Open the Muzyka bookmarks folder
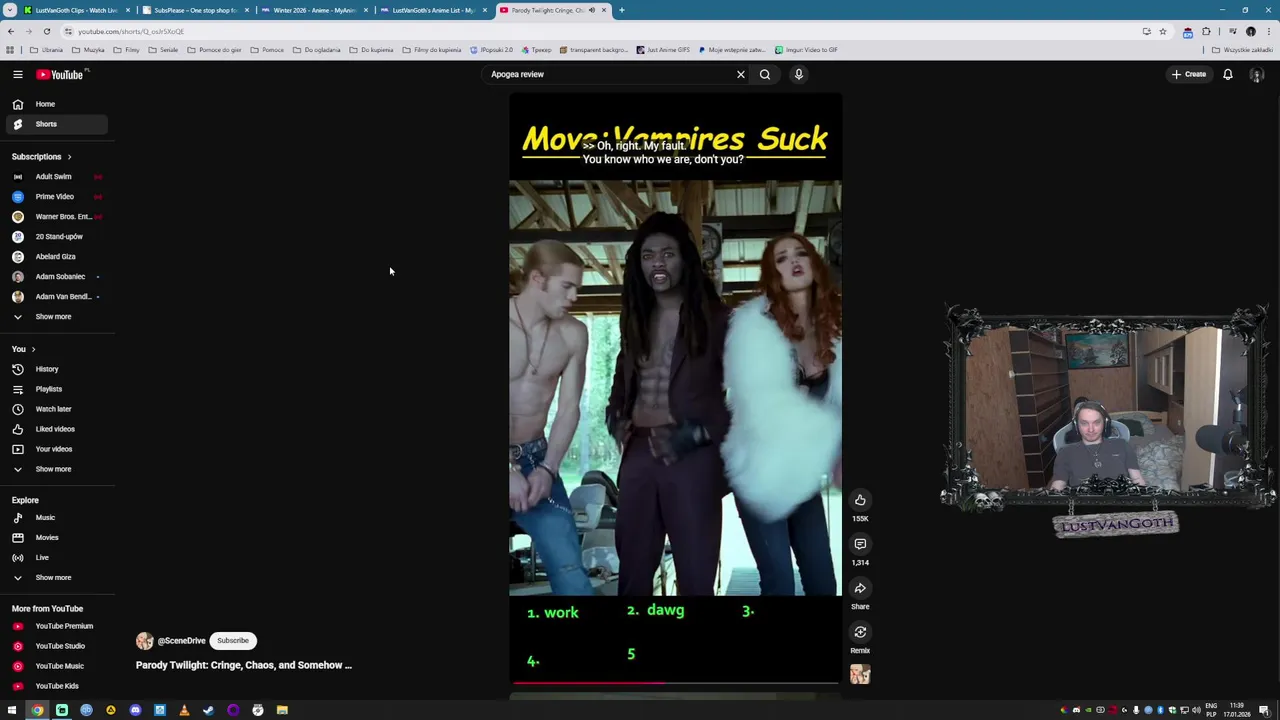 pyautogui.click(x=89, y=50)
